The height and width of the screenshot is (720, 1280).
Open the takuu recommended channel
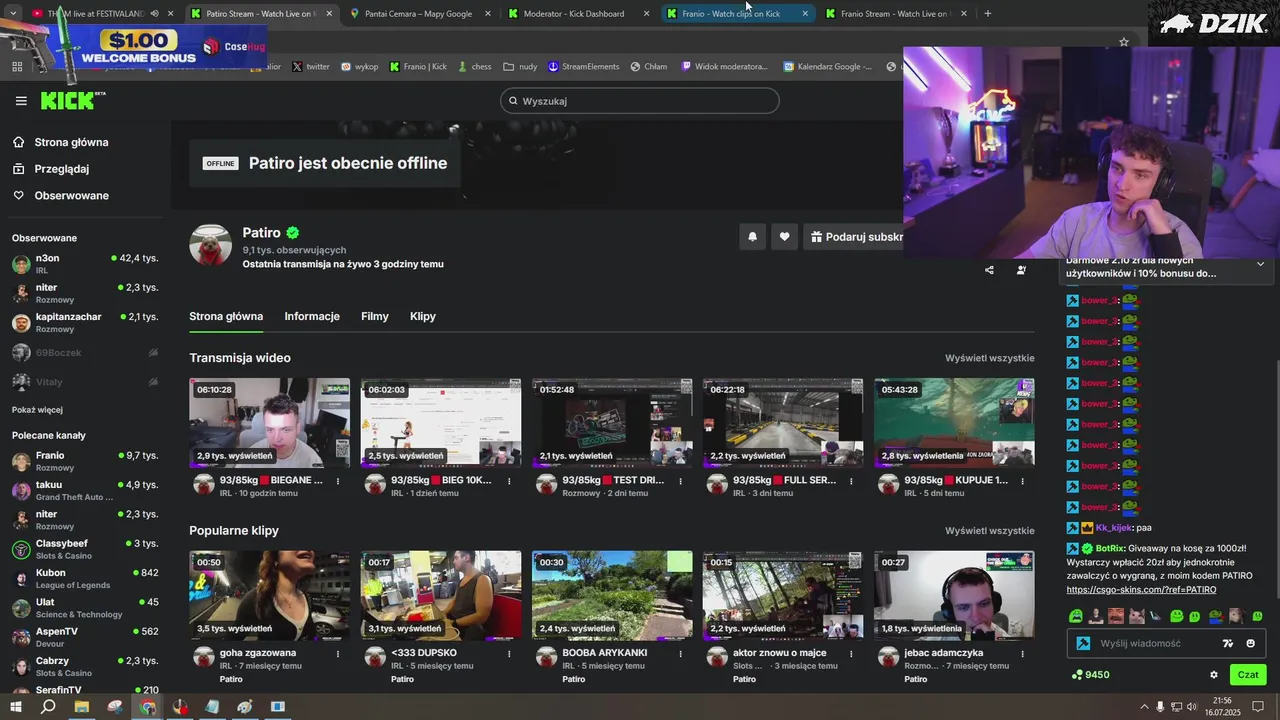85,491
